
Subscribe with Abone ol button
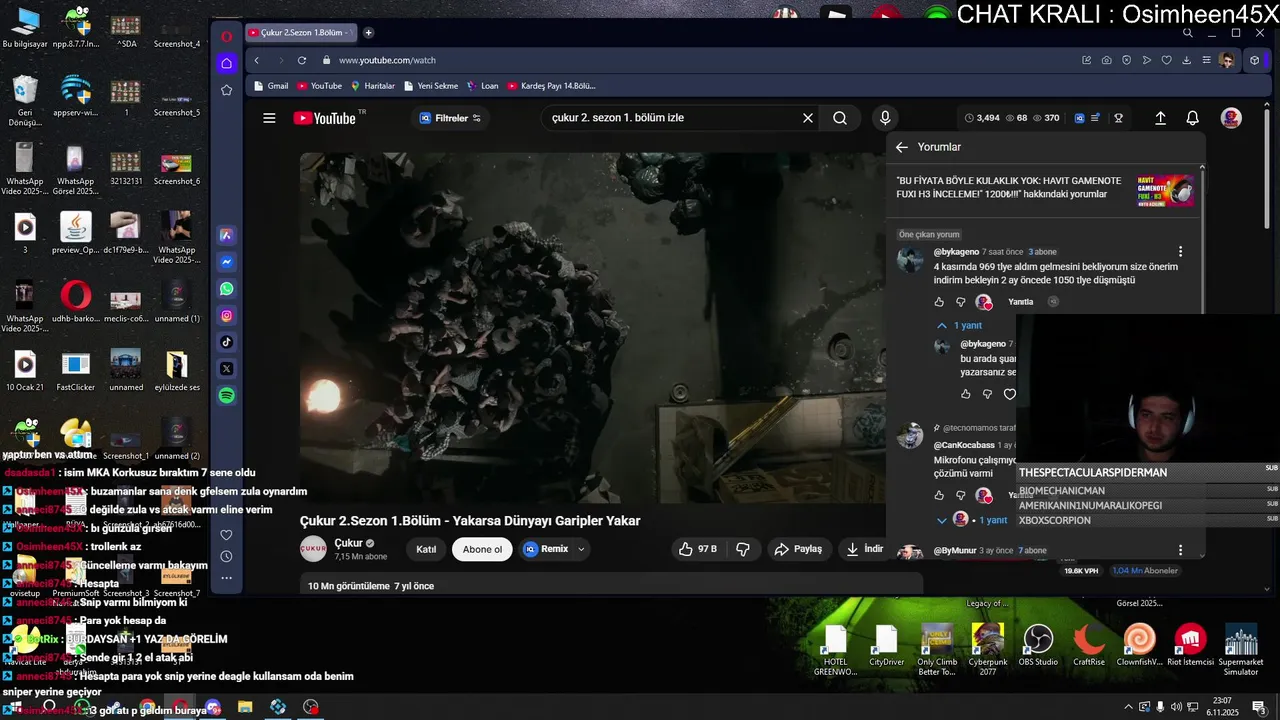482,549
